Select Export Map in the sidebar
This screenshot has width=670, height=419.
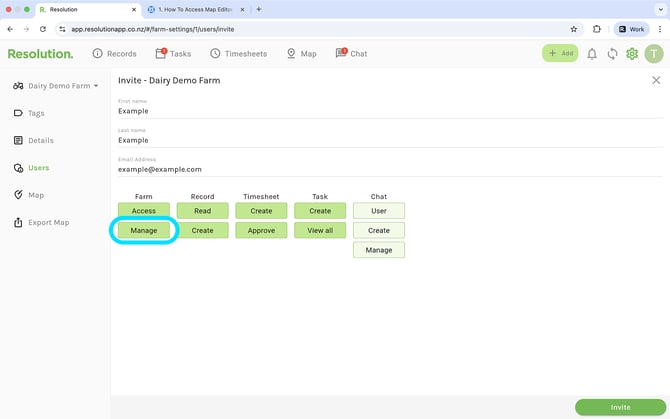[x=41, y=223]
